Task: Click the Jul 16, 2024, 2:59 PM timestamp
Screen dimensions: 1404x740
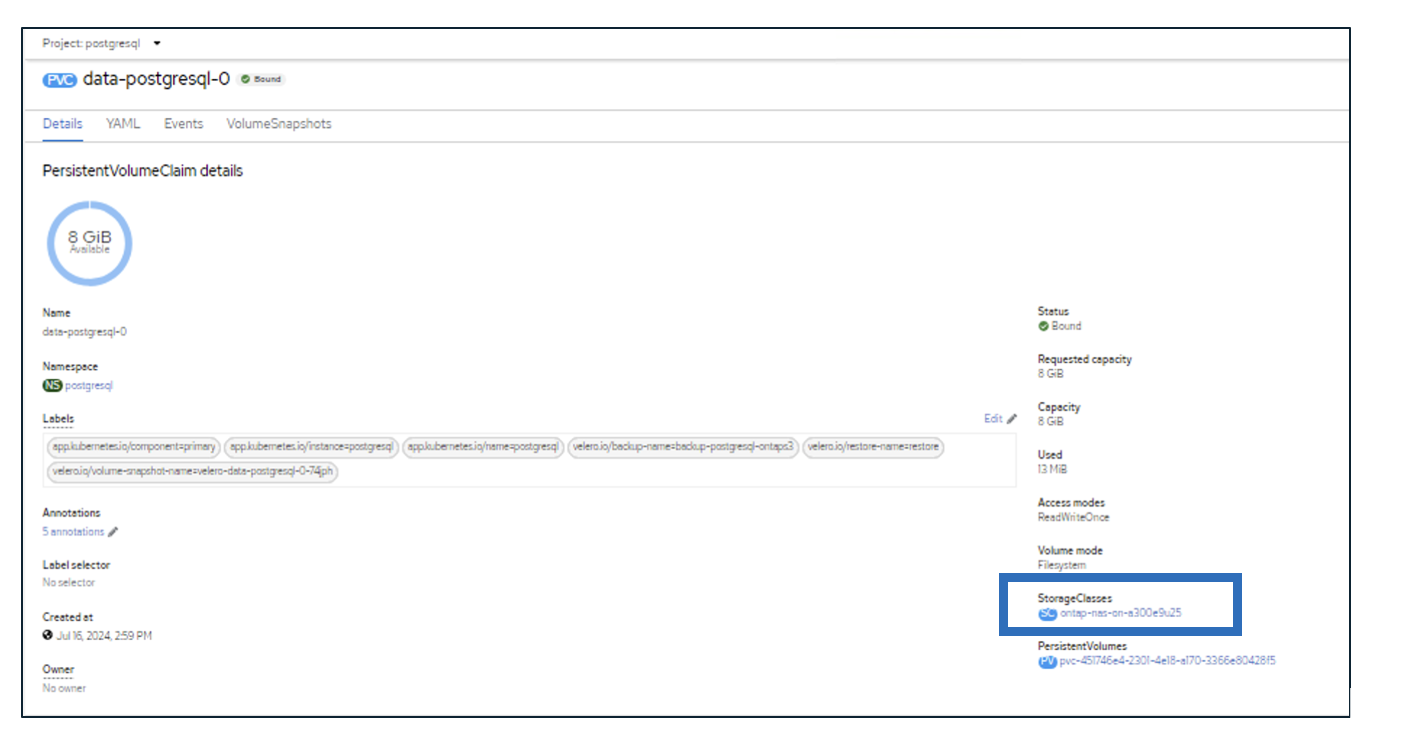Action: [103, 635]
